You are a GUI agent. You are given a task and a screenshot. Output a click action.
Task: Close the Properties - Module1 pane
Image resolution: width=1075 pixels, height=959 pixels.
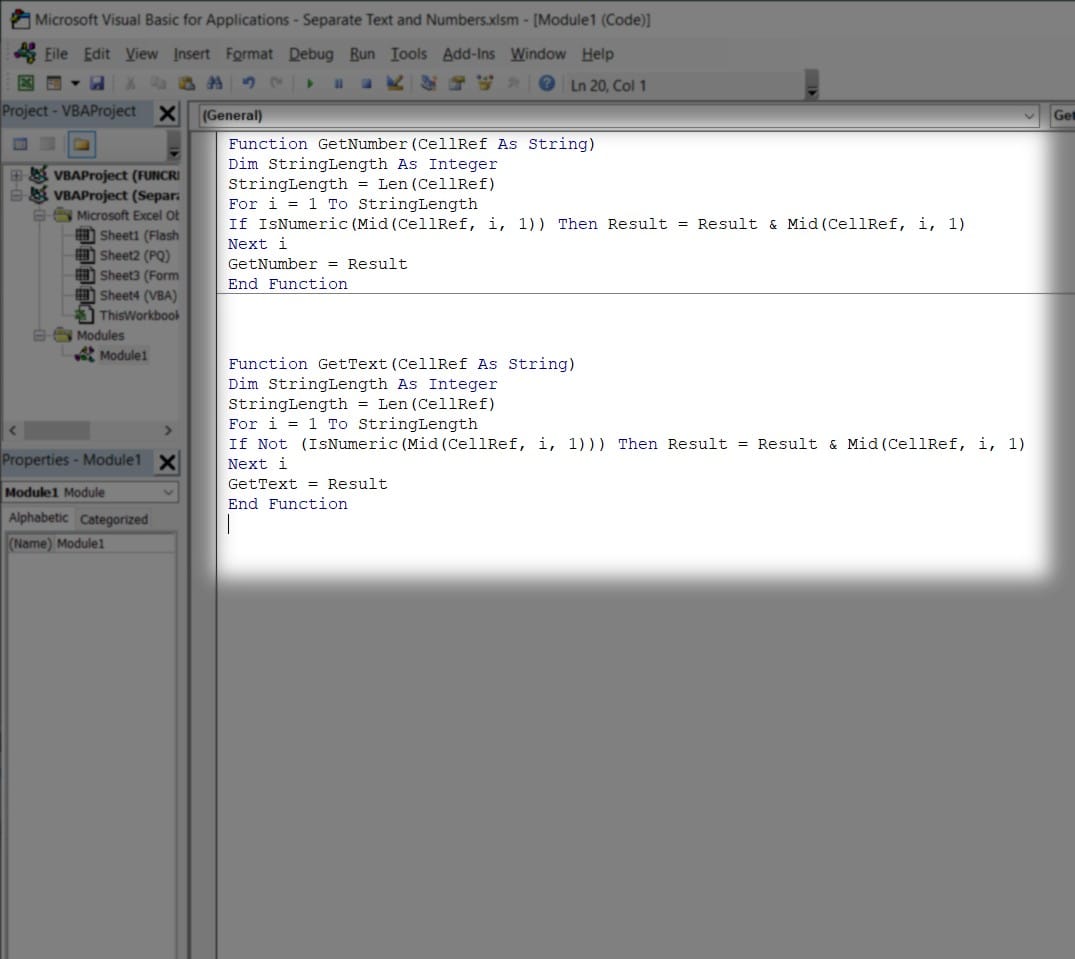pos(167,462)
